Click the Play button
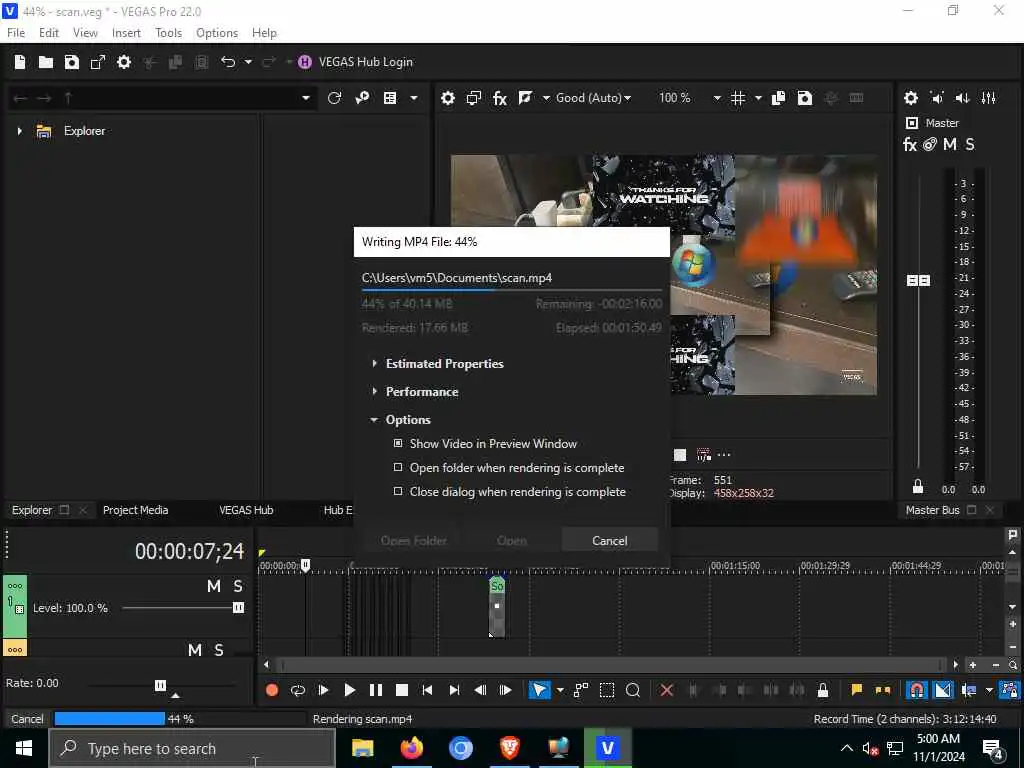The image size is (1024, 768). [349, 690]
